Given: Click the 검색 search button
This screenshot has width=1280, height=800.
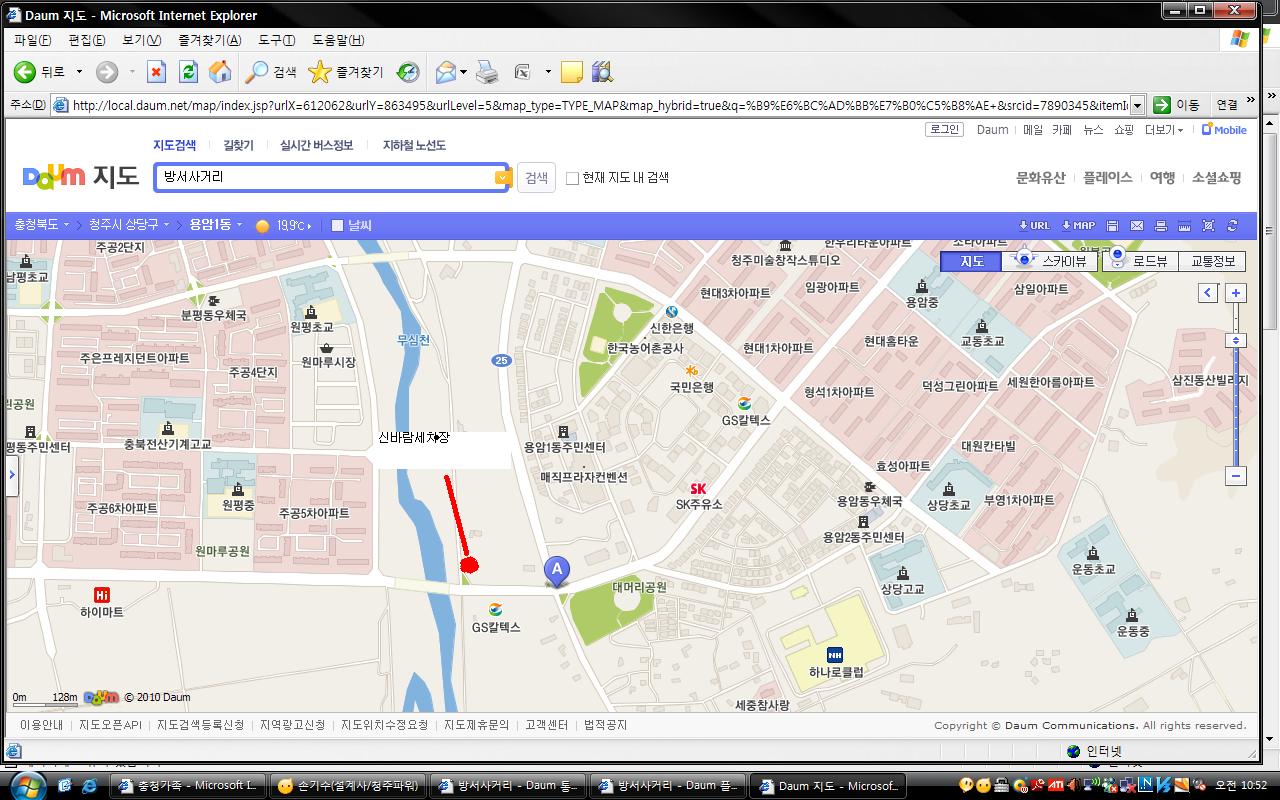Looking at the screenshot, I should (x=536, y=178).
